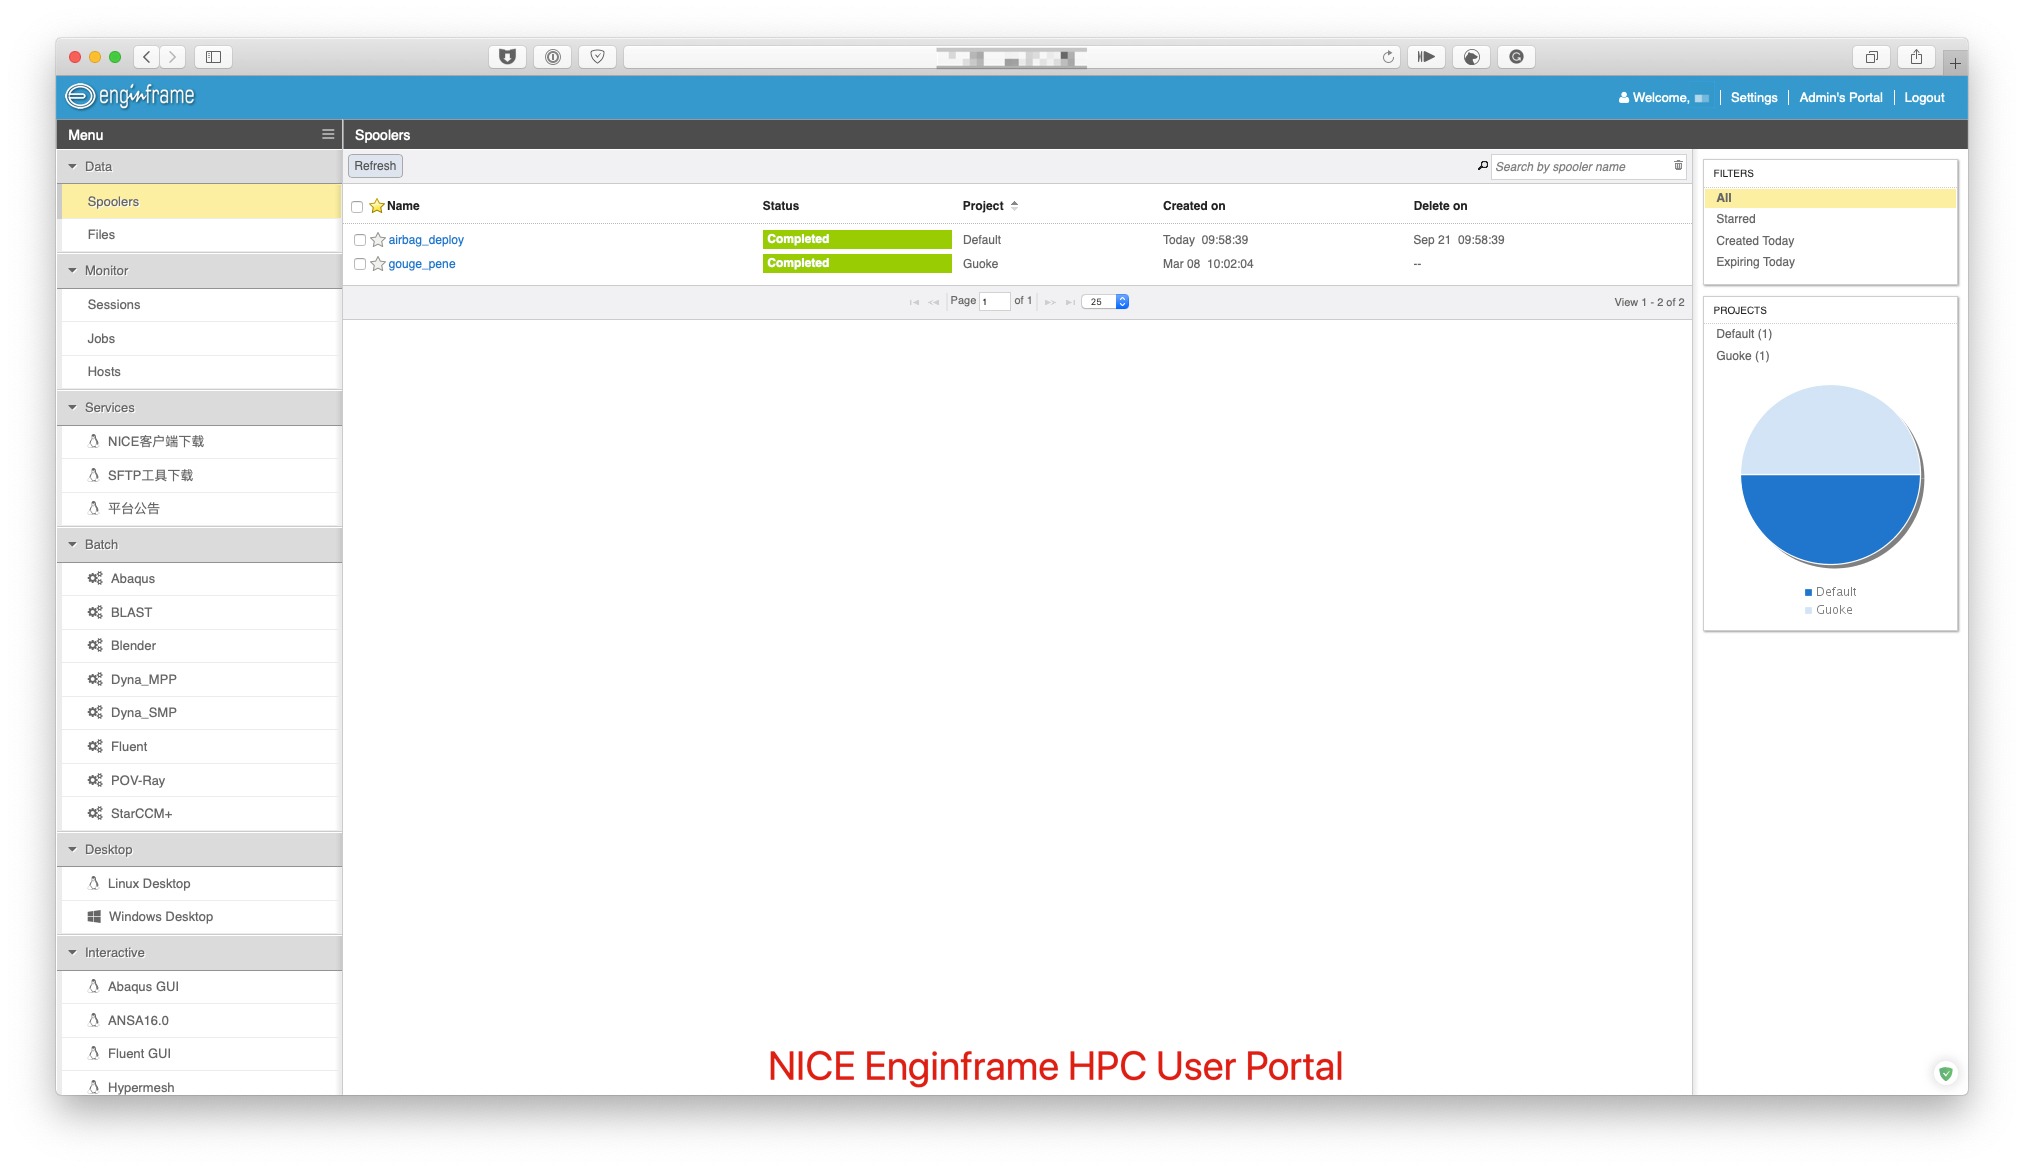The width and height of the screenshot is (2024, 1169).
Task: Click the penguin icon for Linux Desktop
Action: (94, 883)
